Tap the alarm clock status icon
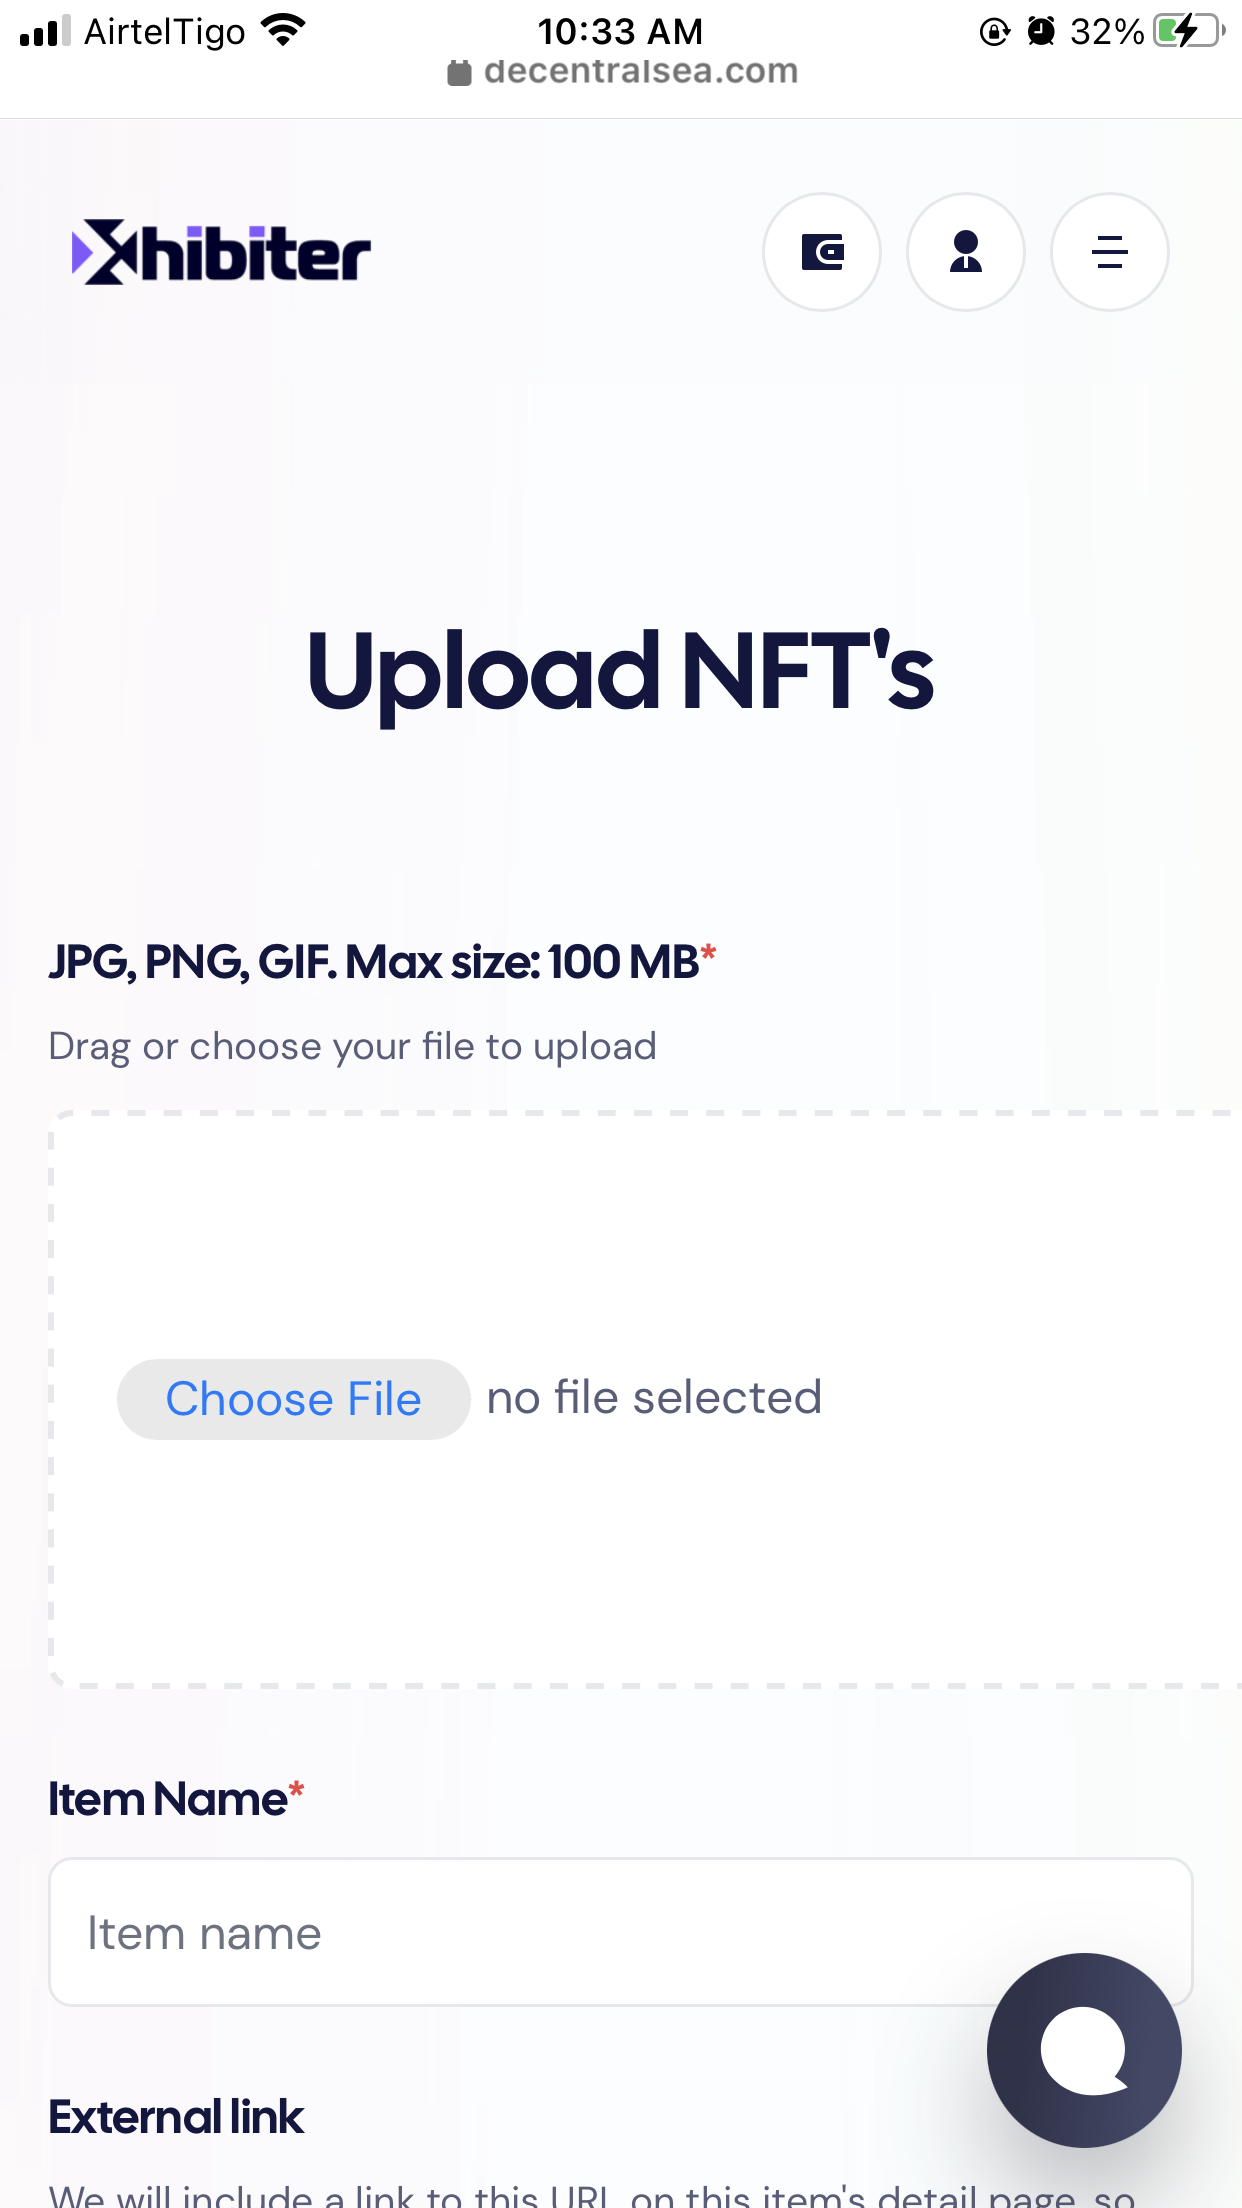Screen dimensions: 1242x2208 click(1041, 32)
